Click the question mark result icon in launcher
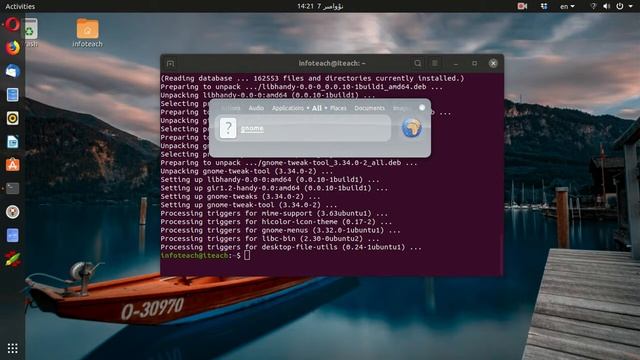Viewport: 640px width, 360px height. 228,128
